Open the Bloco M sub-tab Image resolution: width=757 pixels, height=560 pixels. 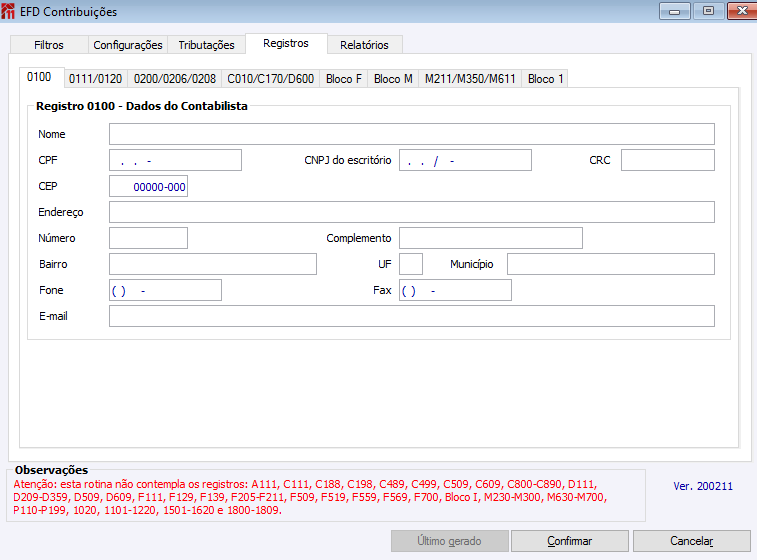393,79
